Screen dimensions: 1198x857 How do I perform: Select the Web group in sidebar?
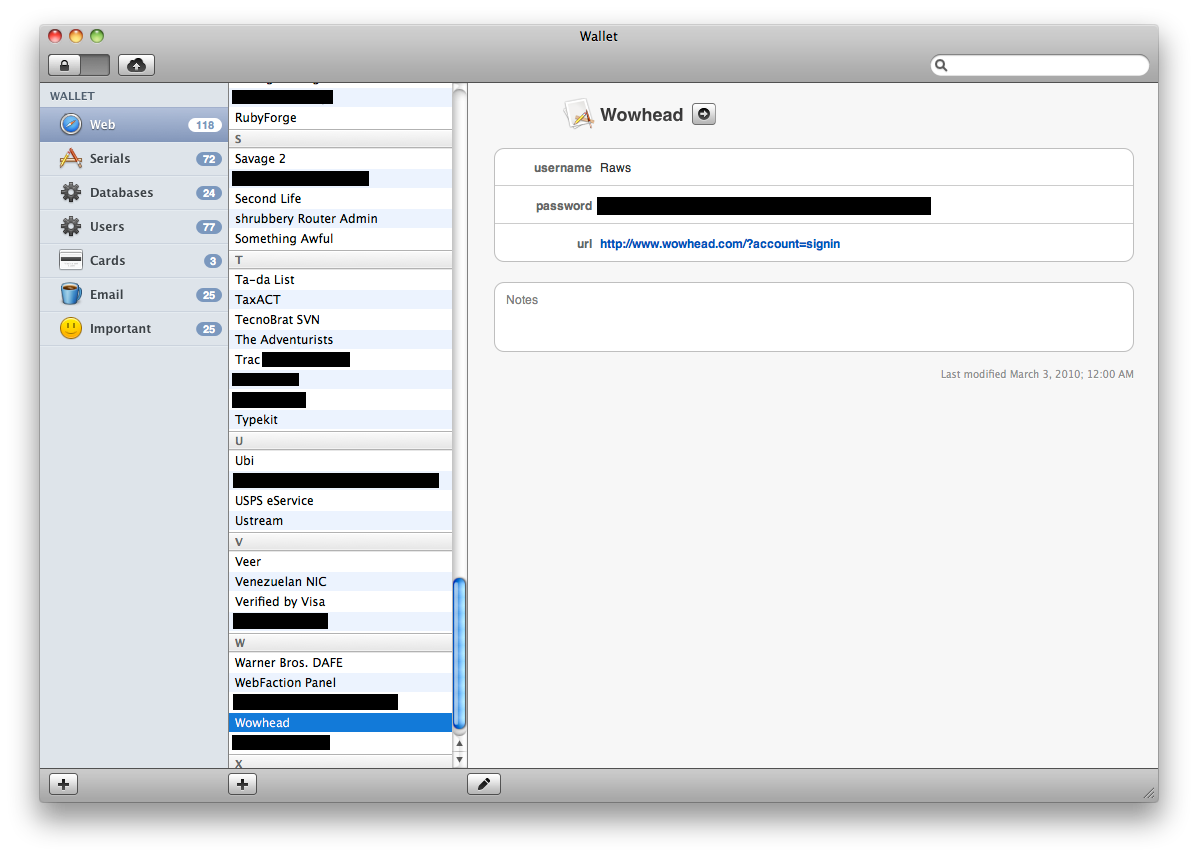tap(134, 125)
